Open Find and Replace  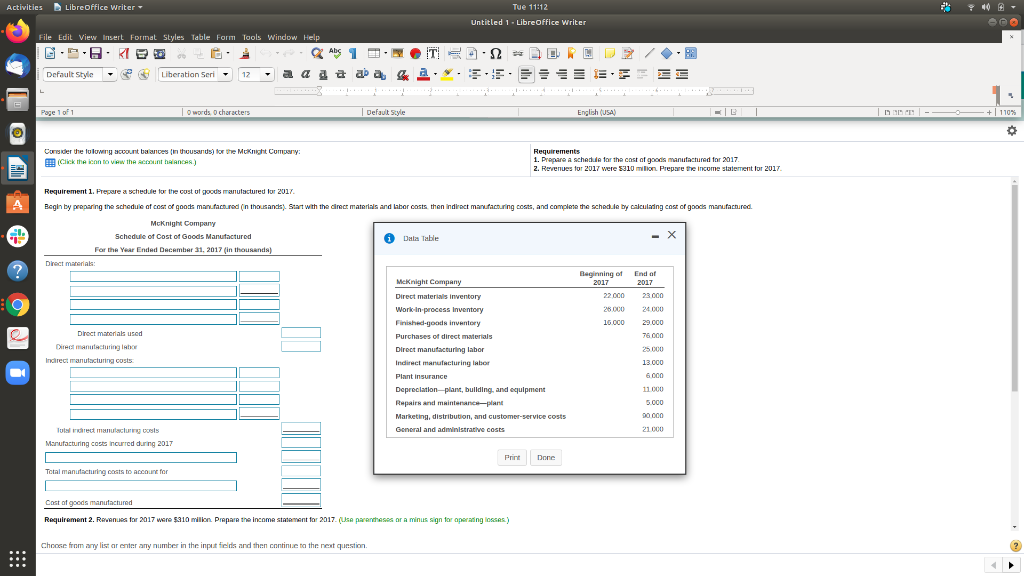tap(317, 53)
